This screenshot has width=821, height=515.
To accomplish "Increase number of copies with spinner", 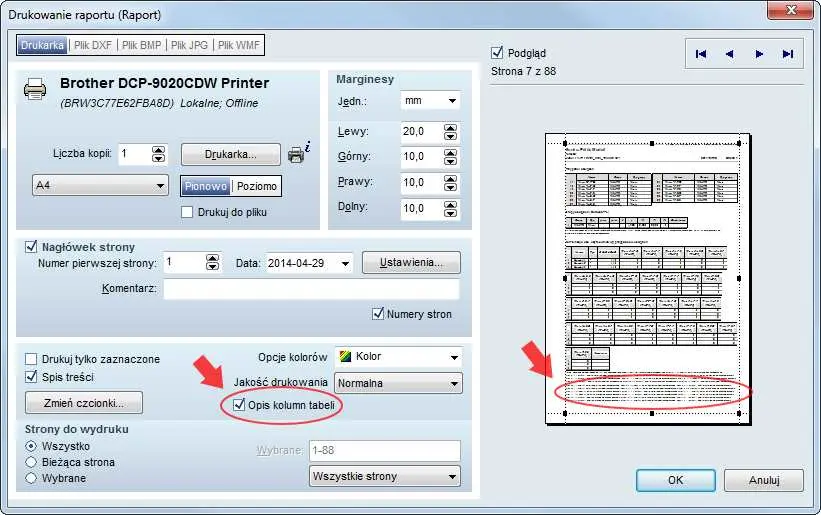I will (158, 149).
